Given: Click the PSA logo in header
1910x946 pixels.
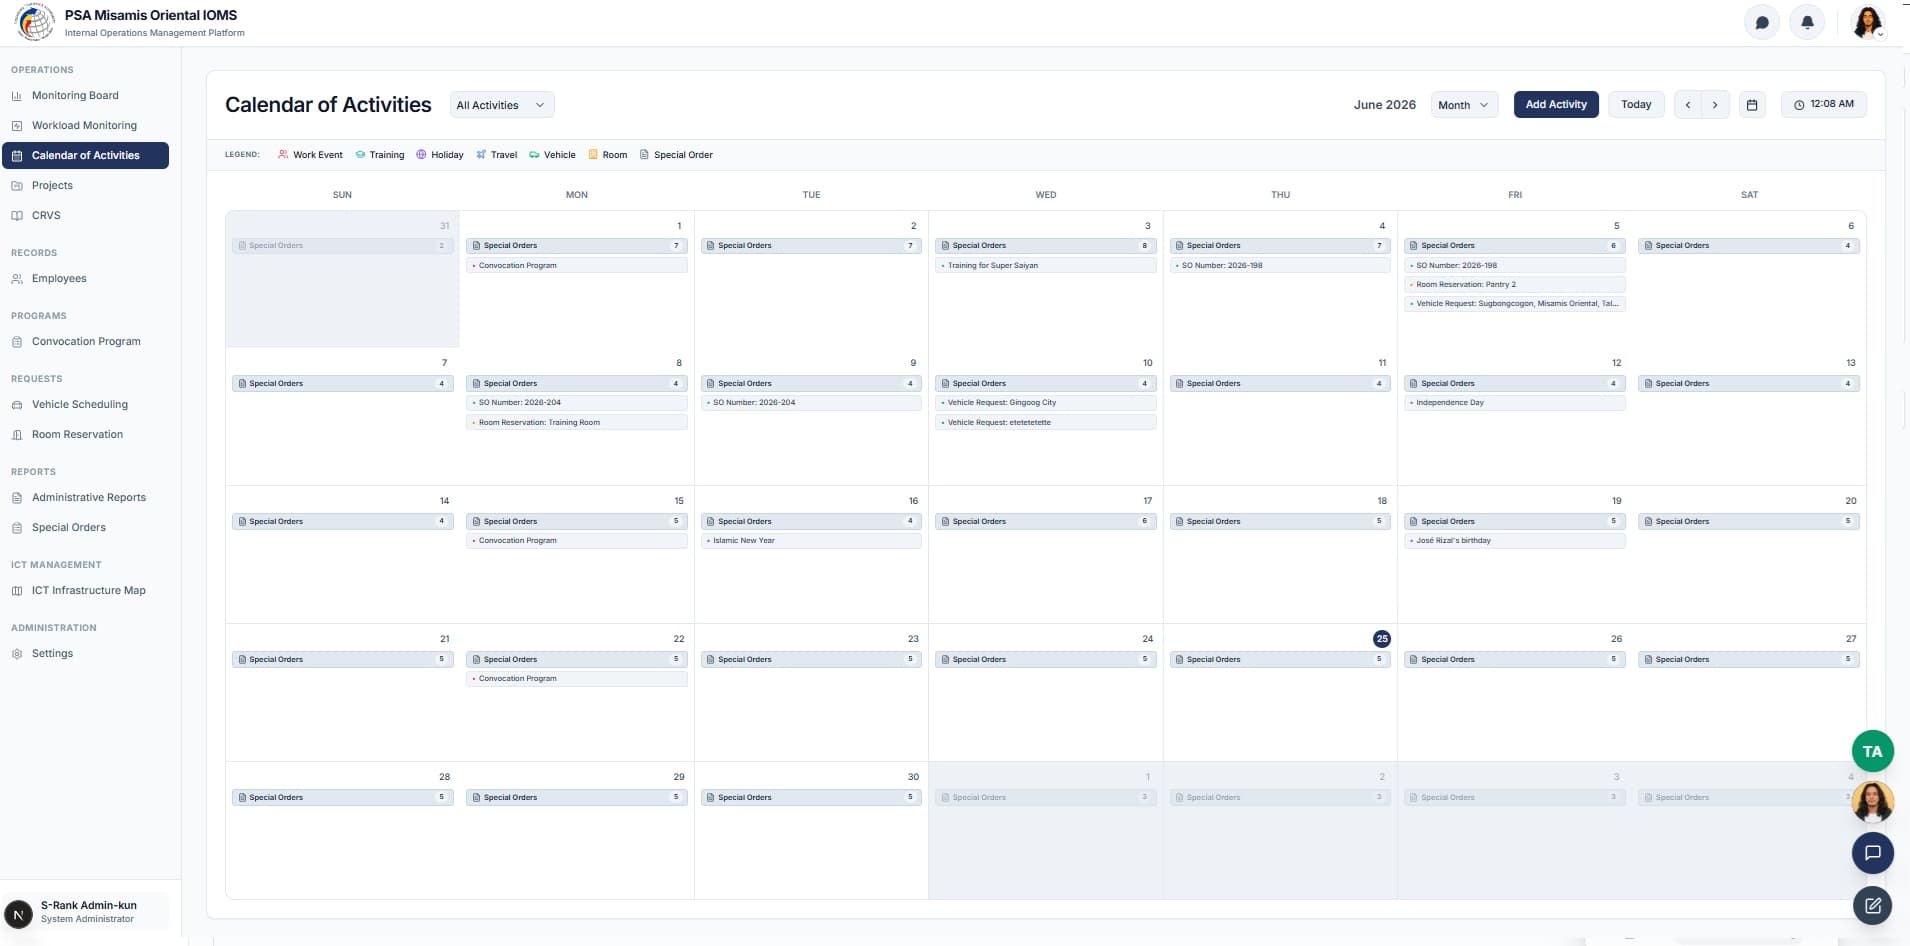Looking at the screenshot, I should [x=35, y=22].
